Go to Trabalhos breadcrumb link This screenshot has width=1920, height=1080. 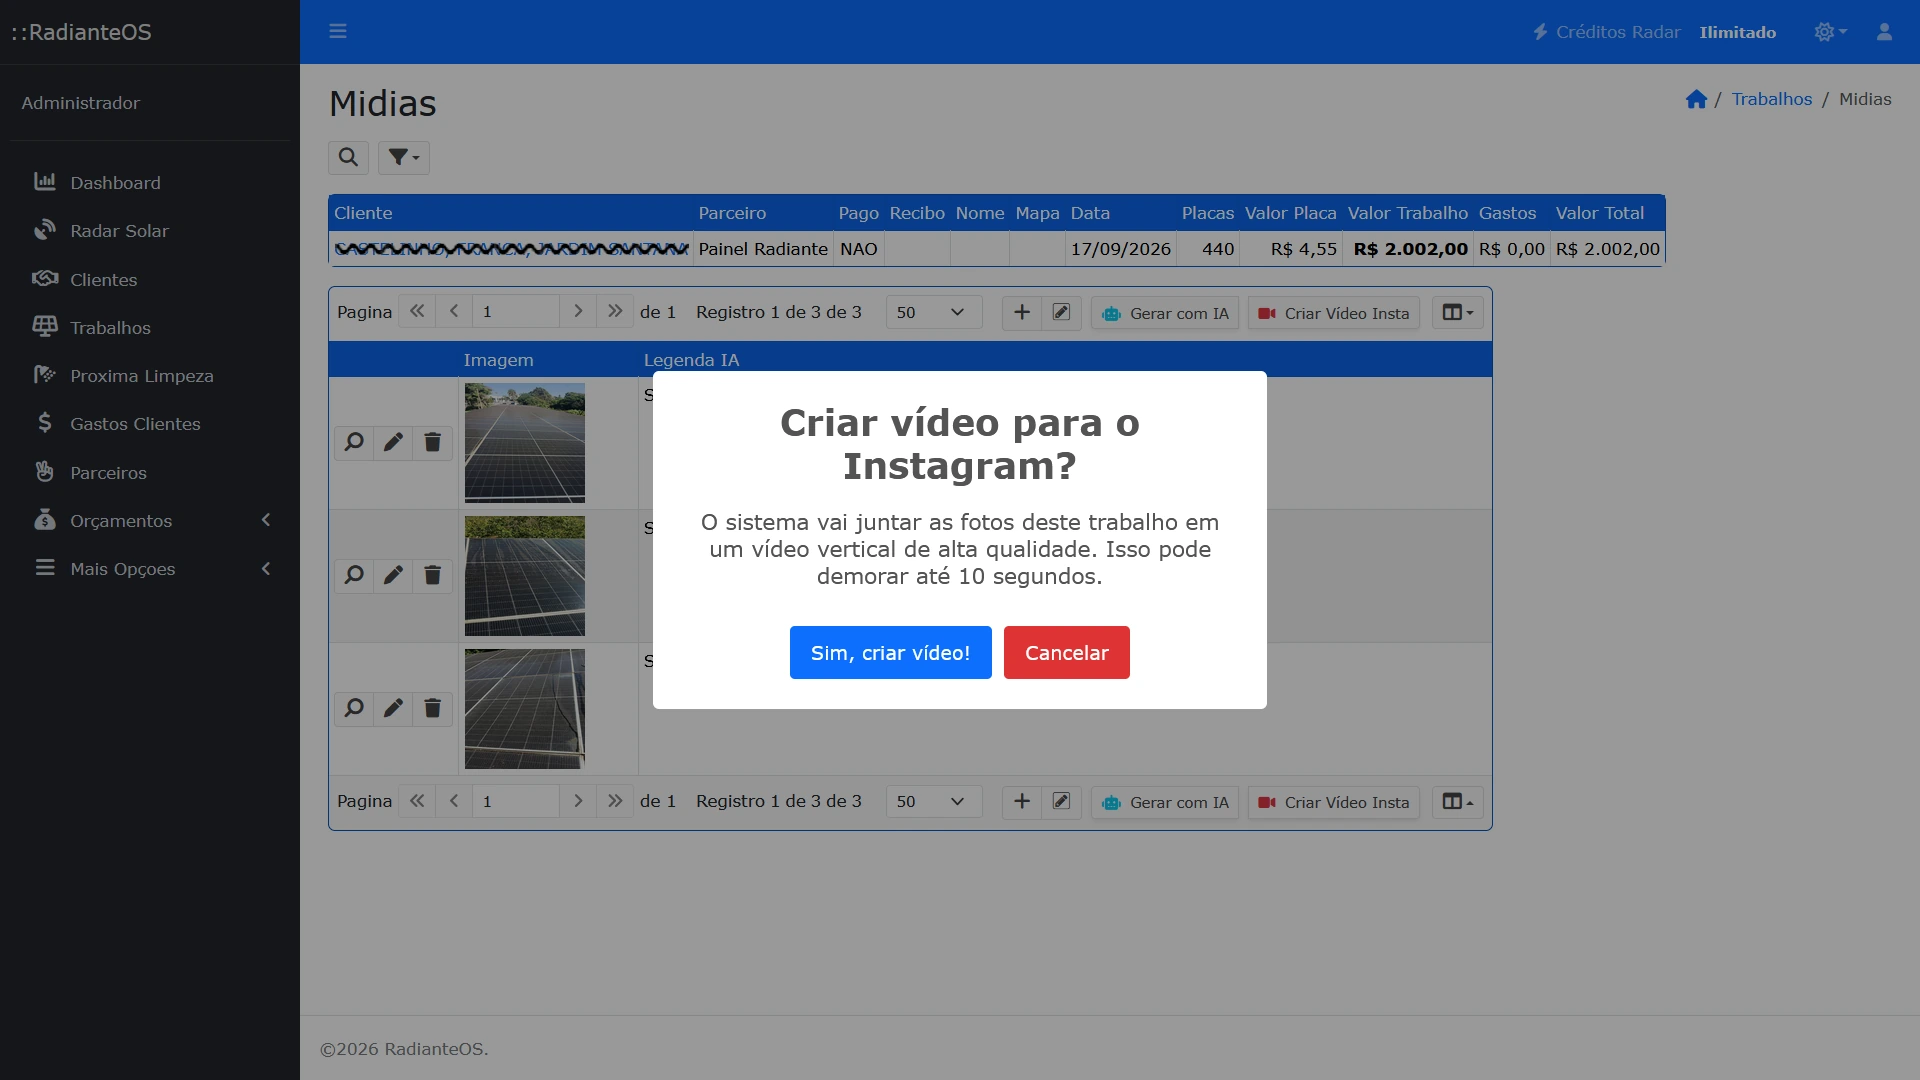(1771, 99)
